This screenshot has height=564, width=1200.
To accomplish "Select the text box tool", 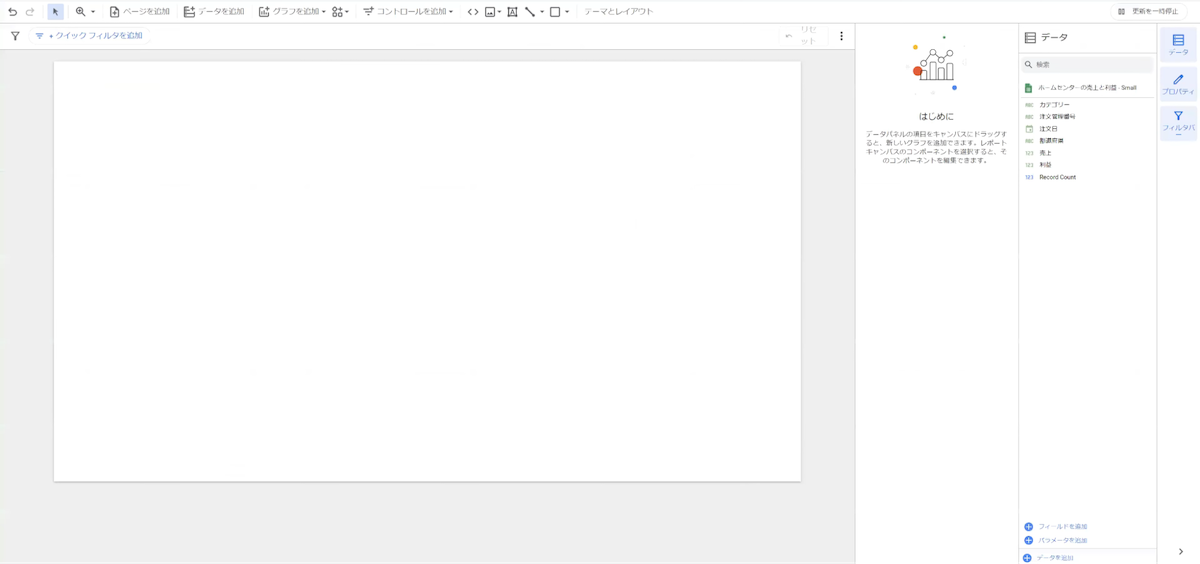I will (x=512, y=12).
